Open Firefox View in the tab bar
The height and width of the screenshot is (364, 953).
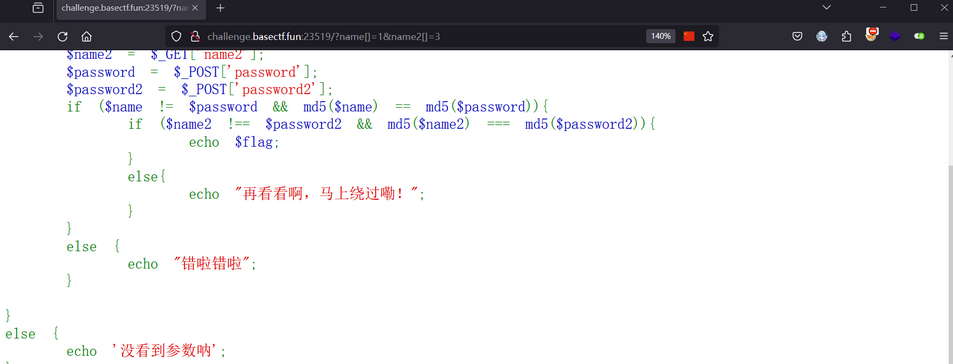click(38, 8)
